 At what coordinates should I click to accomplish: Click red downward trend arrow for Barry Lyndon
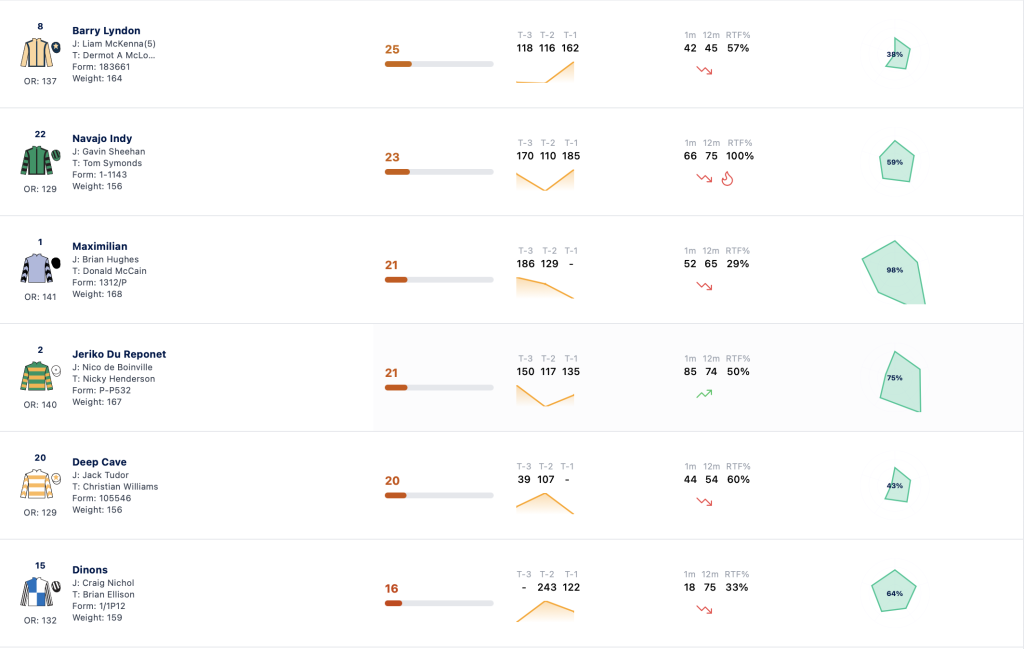coord(704,70)
